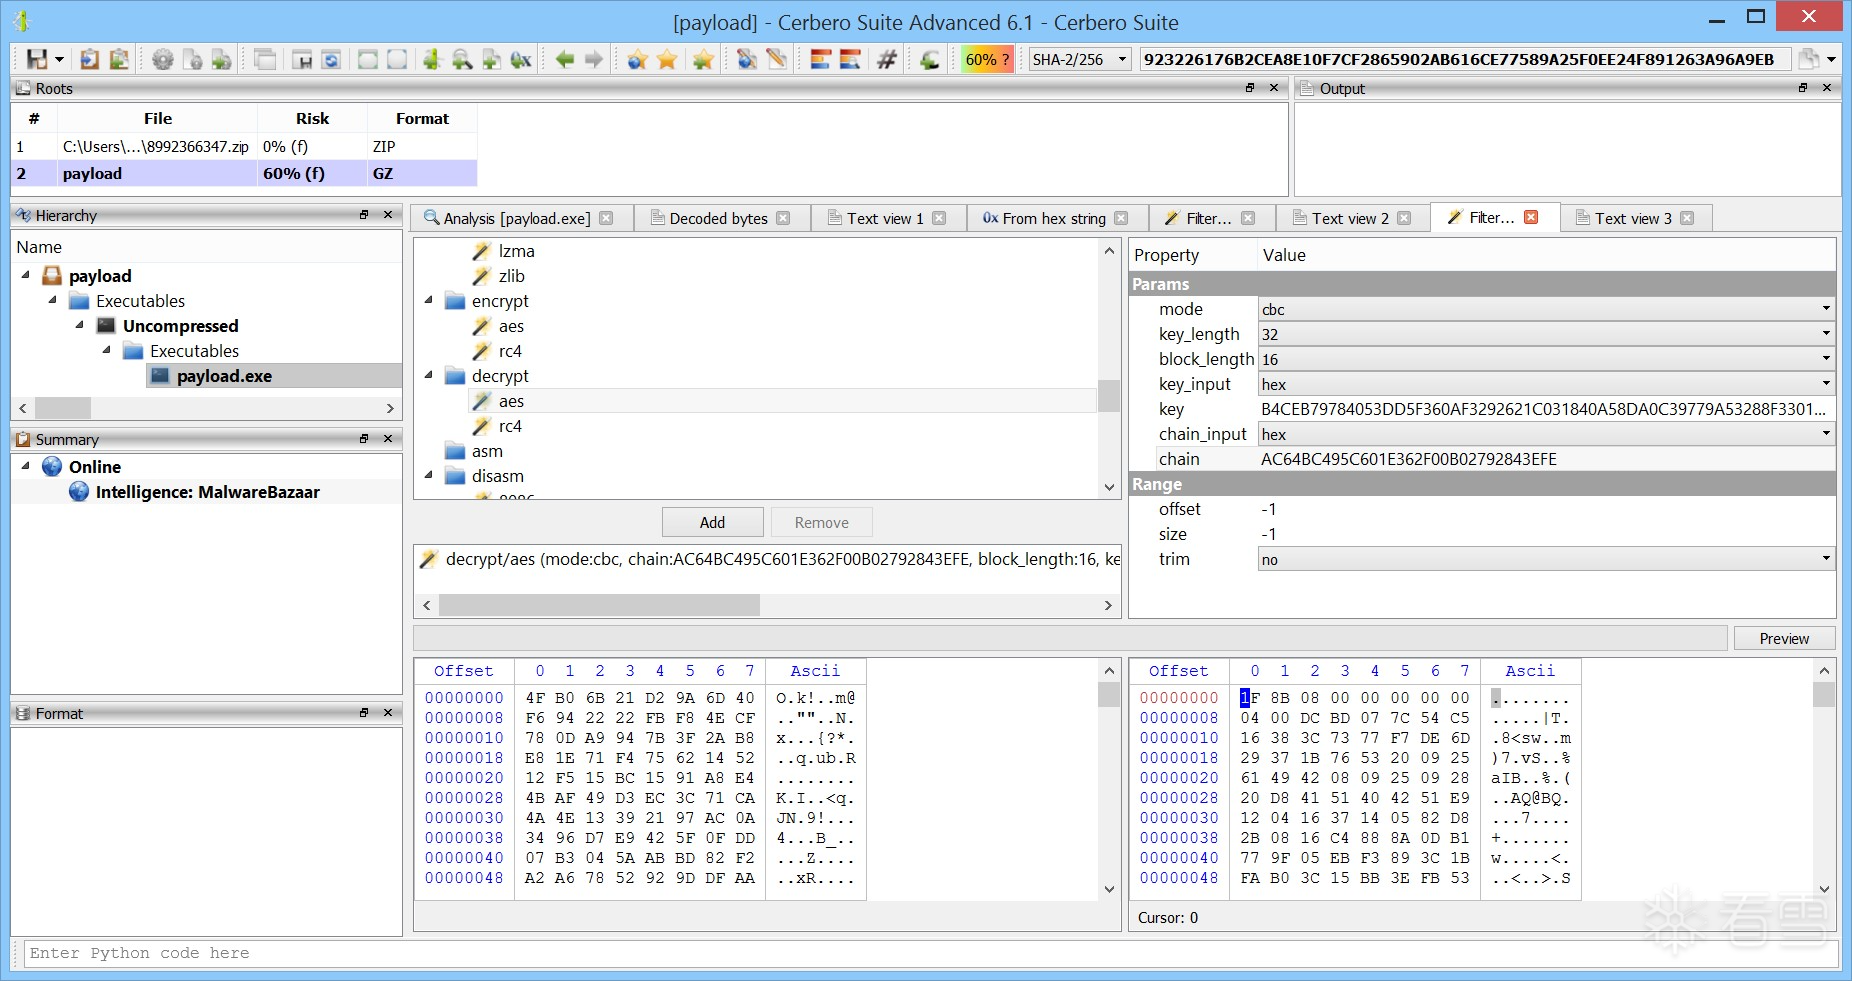1852x981 pixels.
Task: Collapse the decrypt filter folder
Action: tap(428, 375)
